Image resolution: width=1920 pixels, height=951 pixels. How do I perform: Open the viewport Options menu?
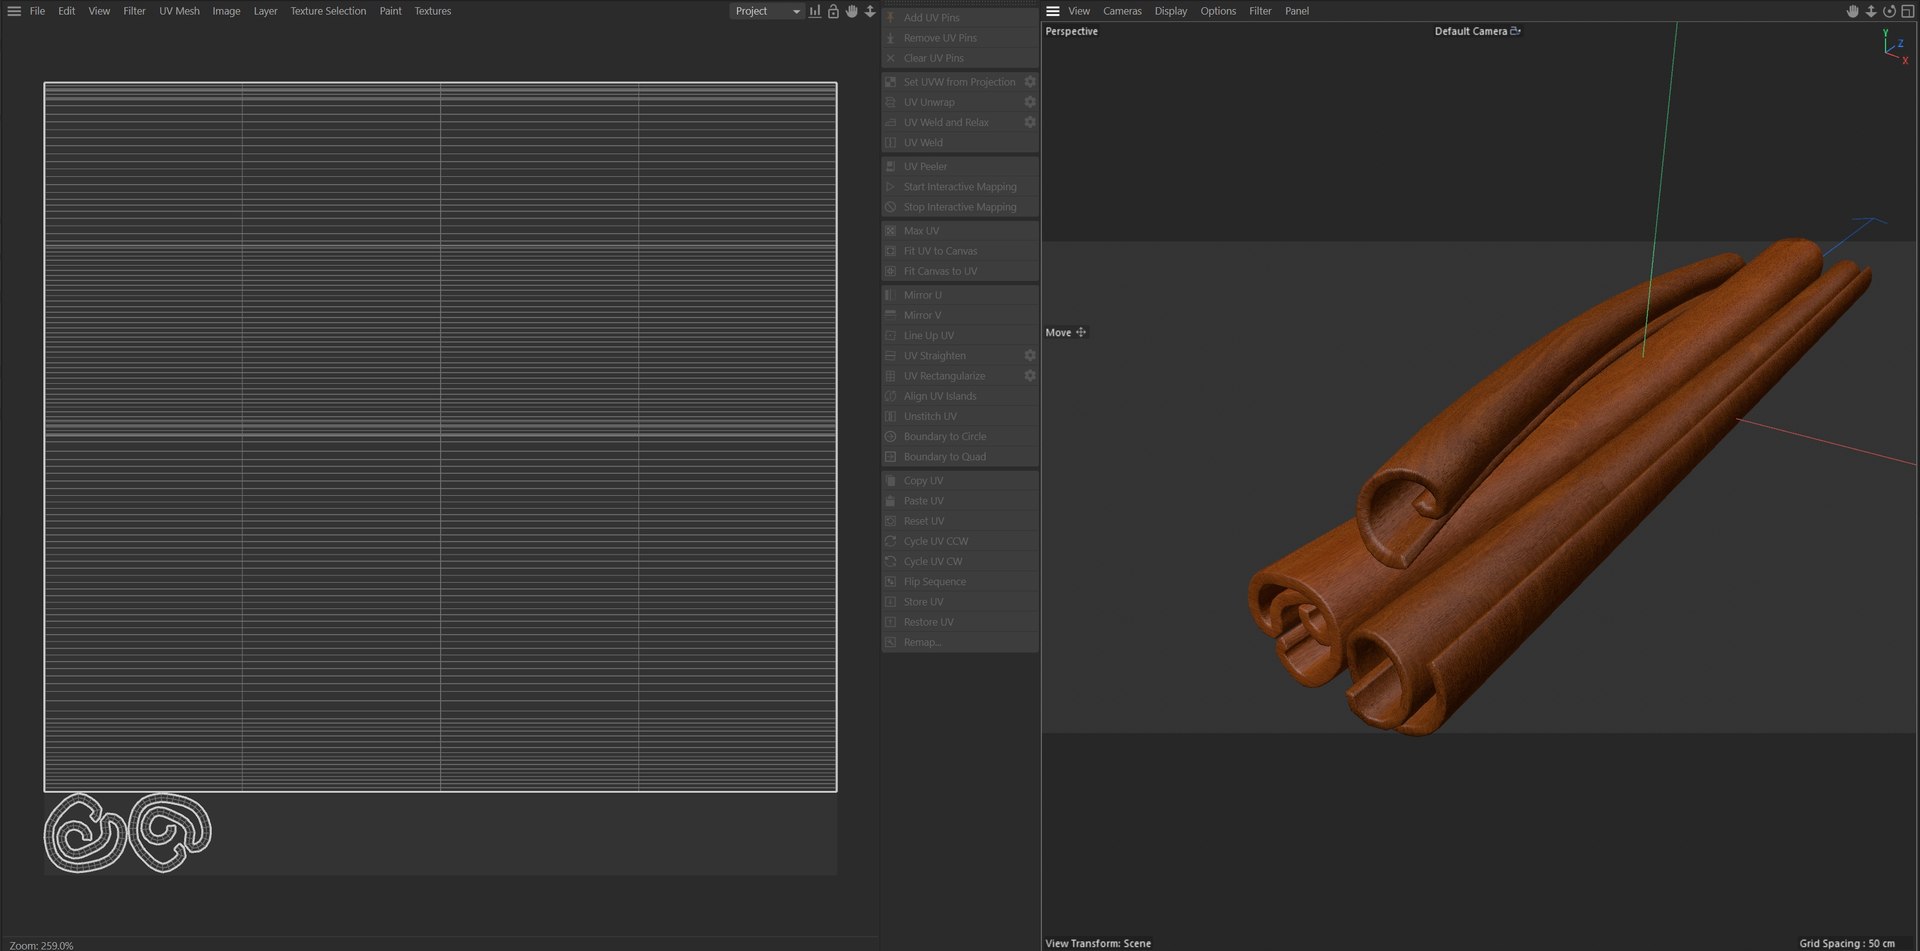tap(1218, 11)
